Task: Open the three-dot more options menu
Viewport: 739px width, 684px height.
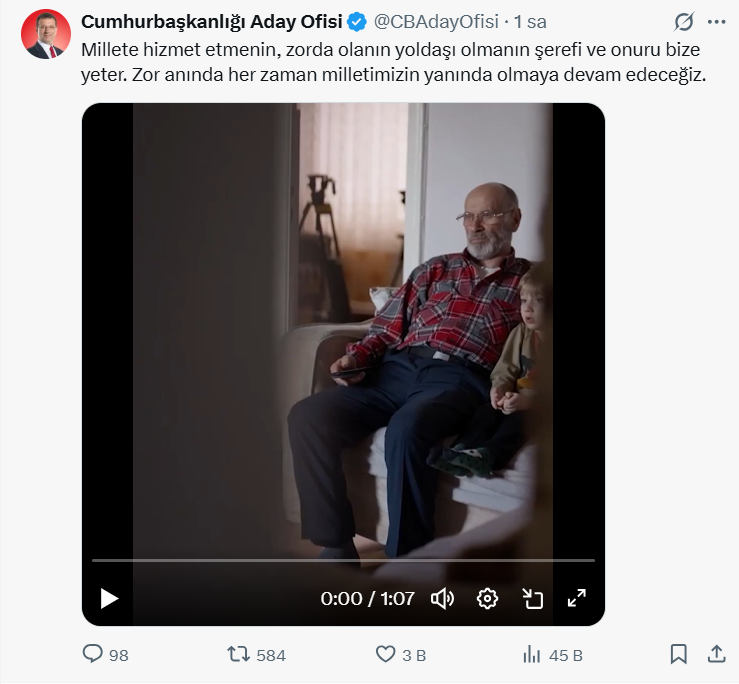Action: [716, 22]
